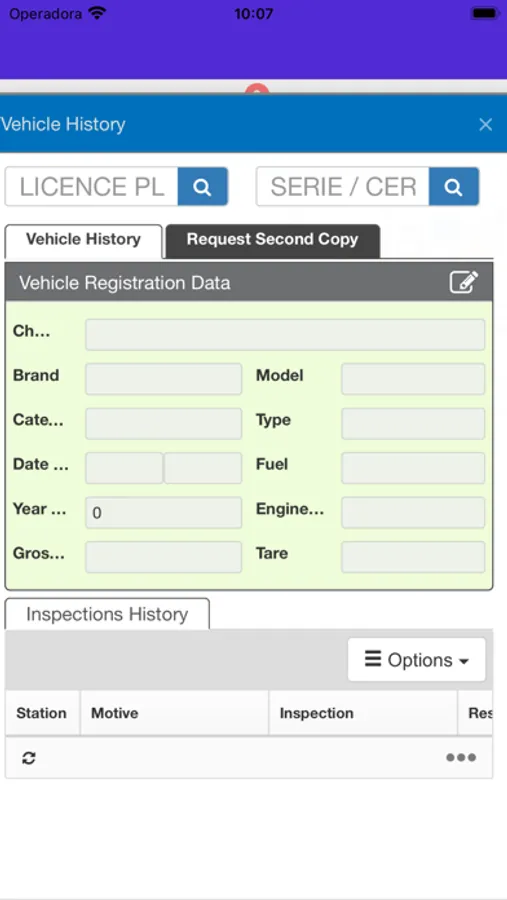Tap the red badge above the dialog
507x900 pixels.
pos(257,88)
